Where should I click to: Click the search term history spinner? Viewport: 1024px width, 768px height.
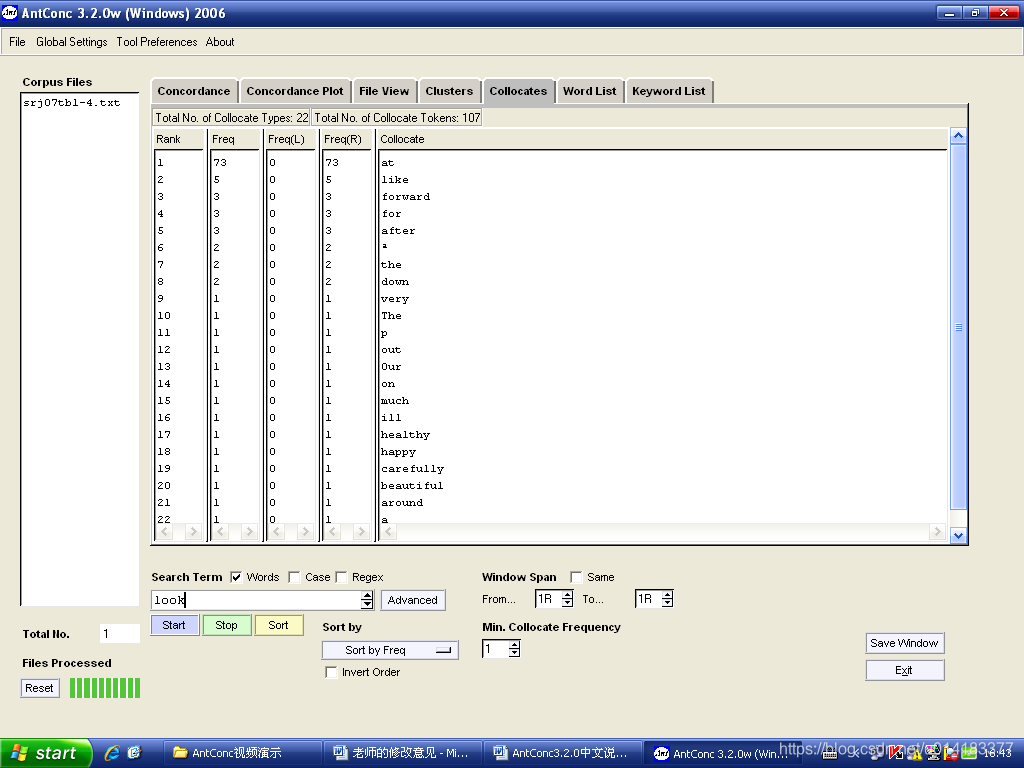coord(367,600)
